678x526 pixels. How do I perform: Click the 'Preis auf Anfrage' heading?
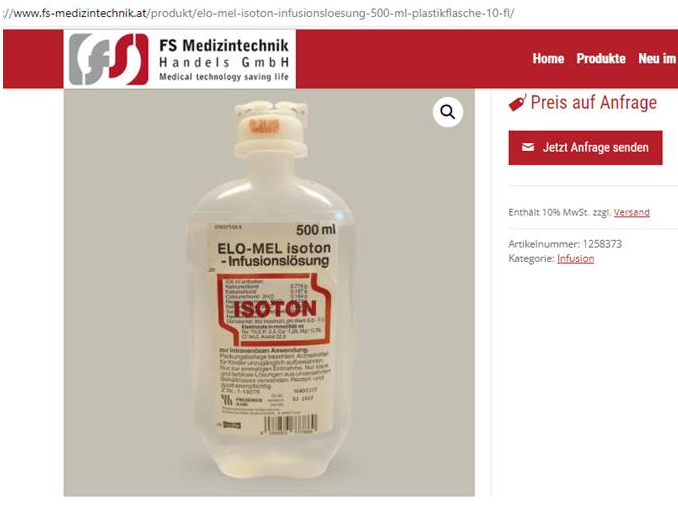(x=593, y=103)
